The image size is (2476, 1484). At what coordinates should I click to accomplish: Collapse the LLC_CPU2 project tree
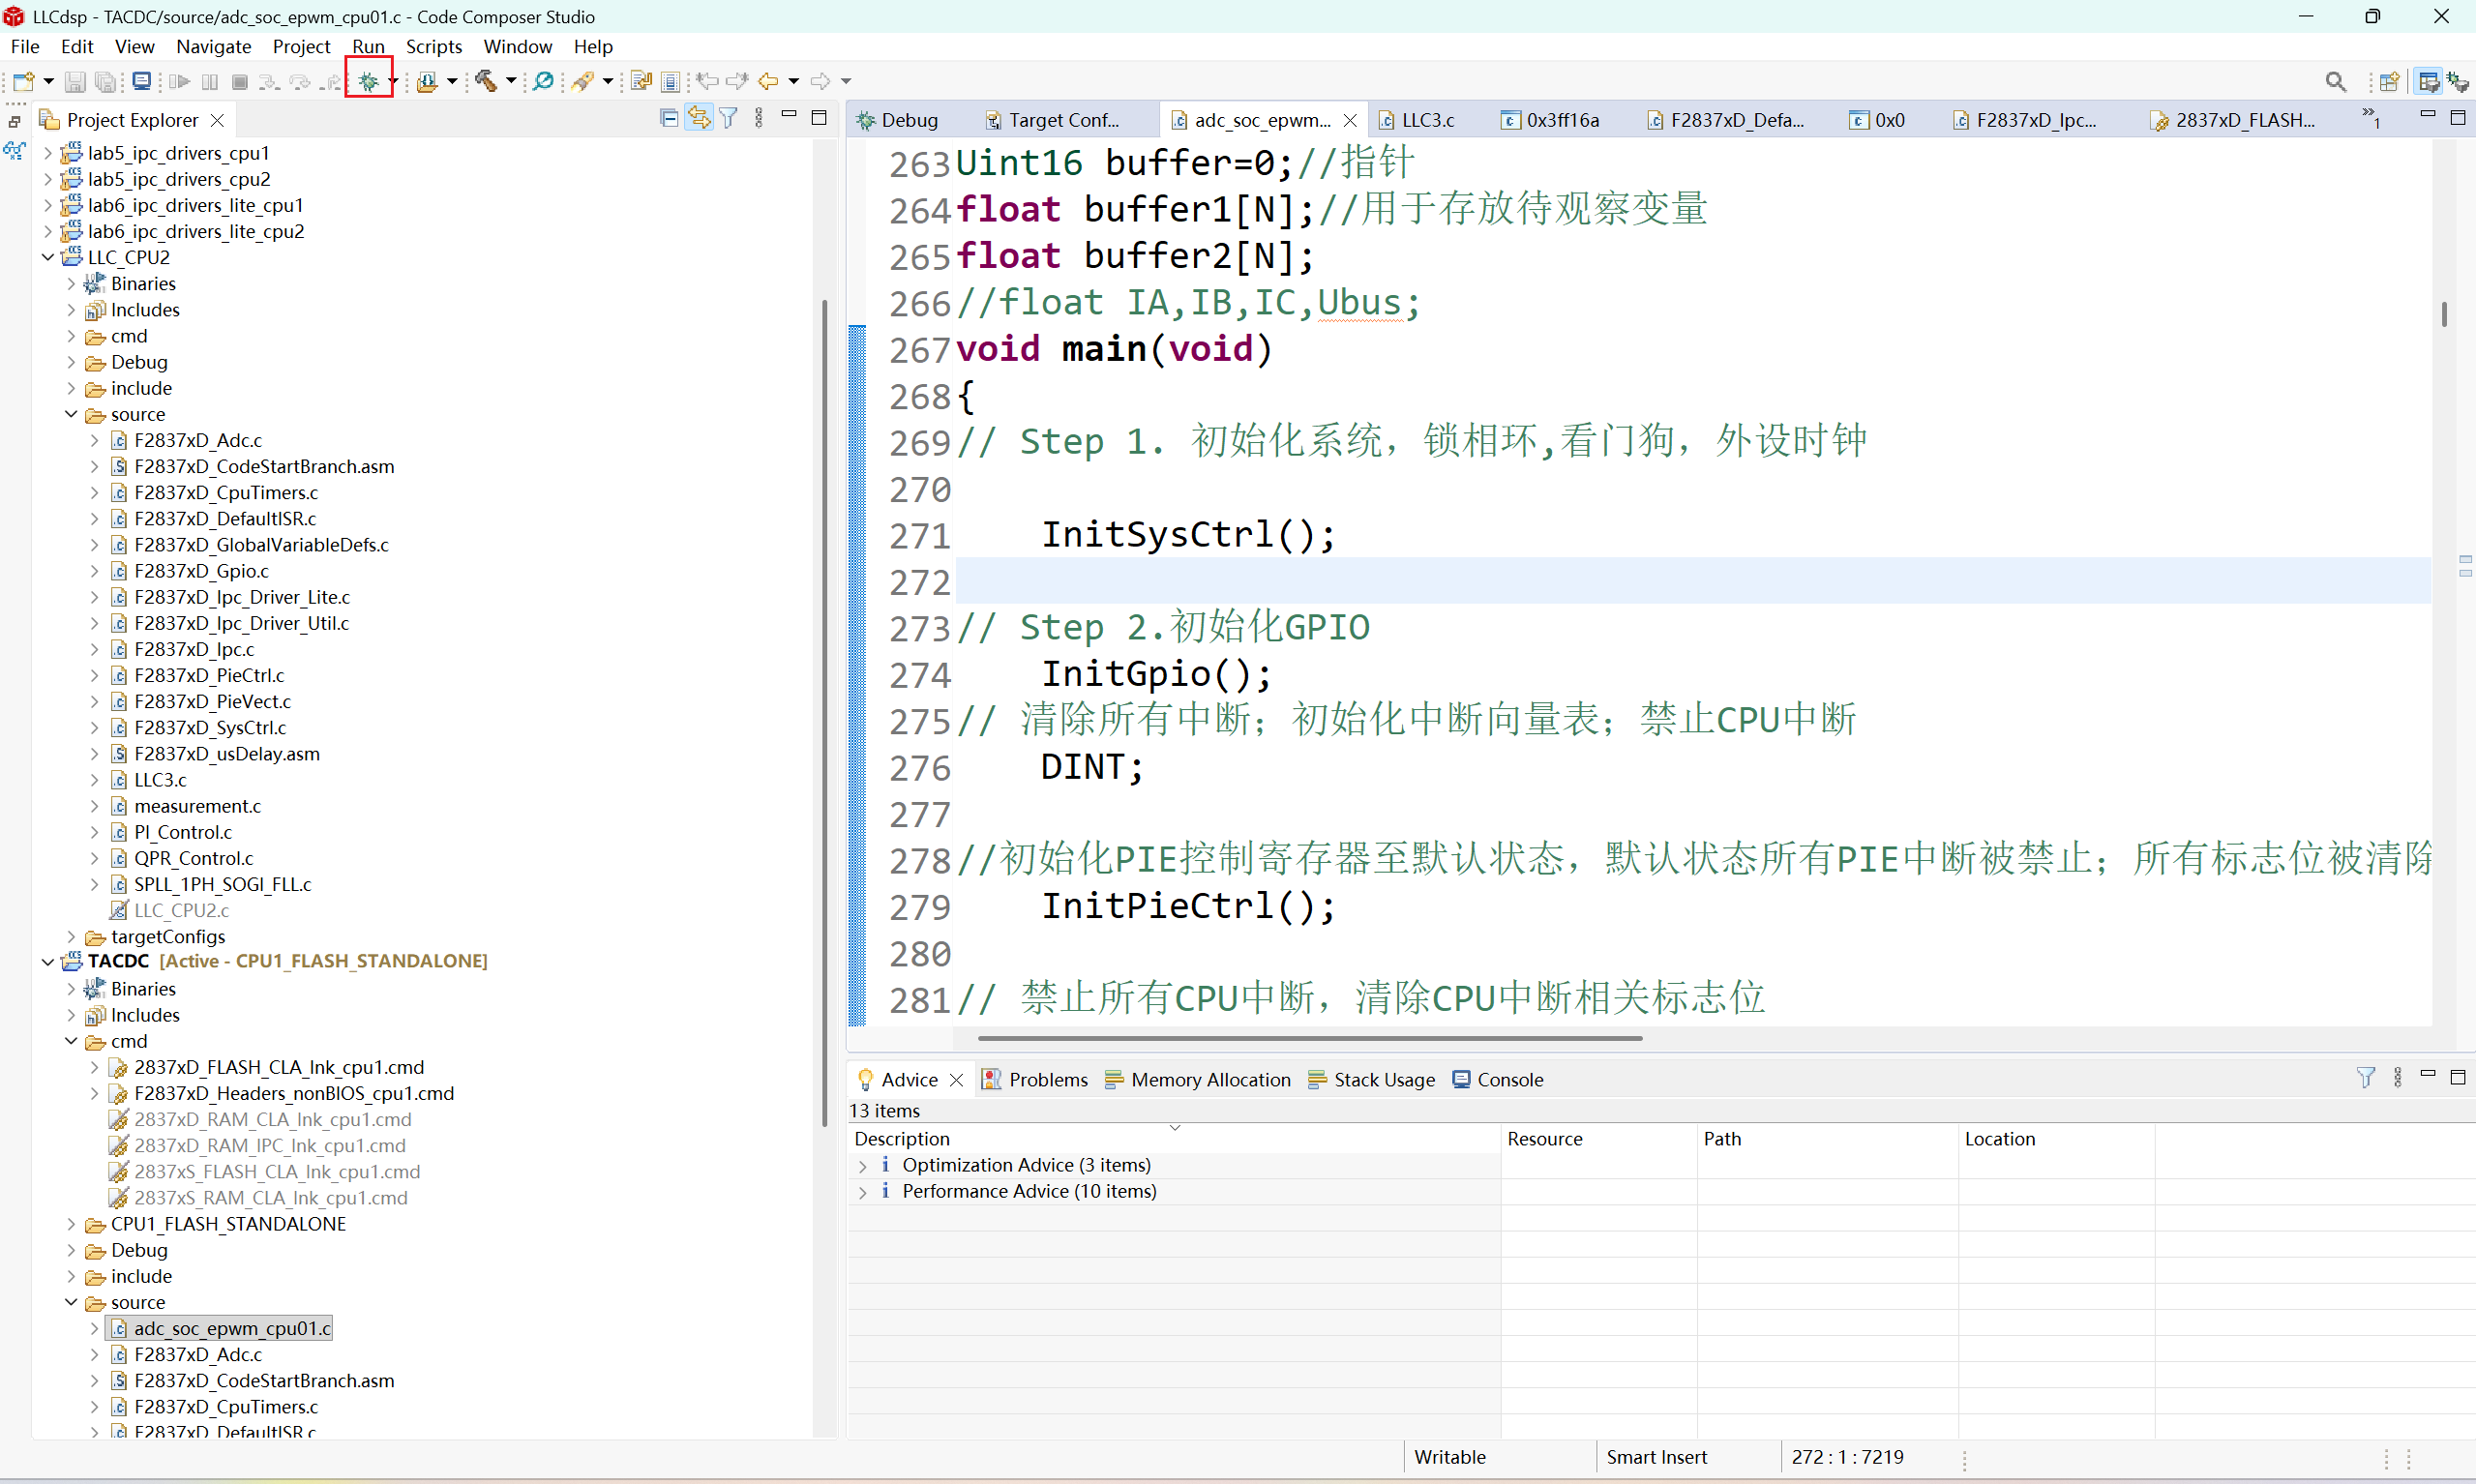(48, 258)
